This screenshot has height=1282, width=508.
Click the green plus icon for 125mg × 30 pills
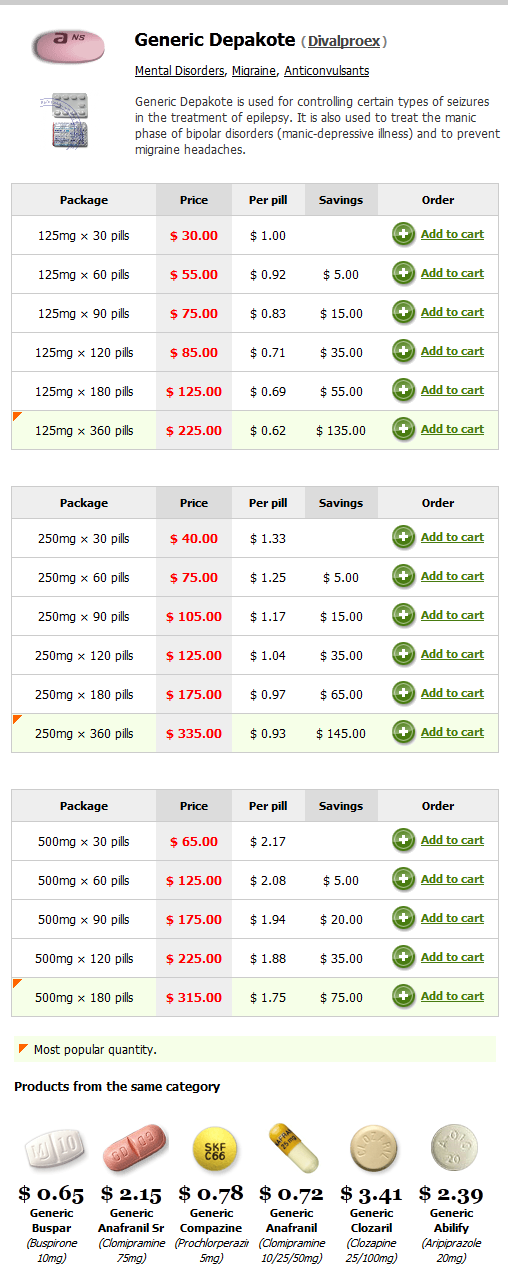[x=403, y=235]
